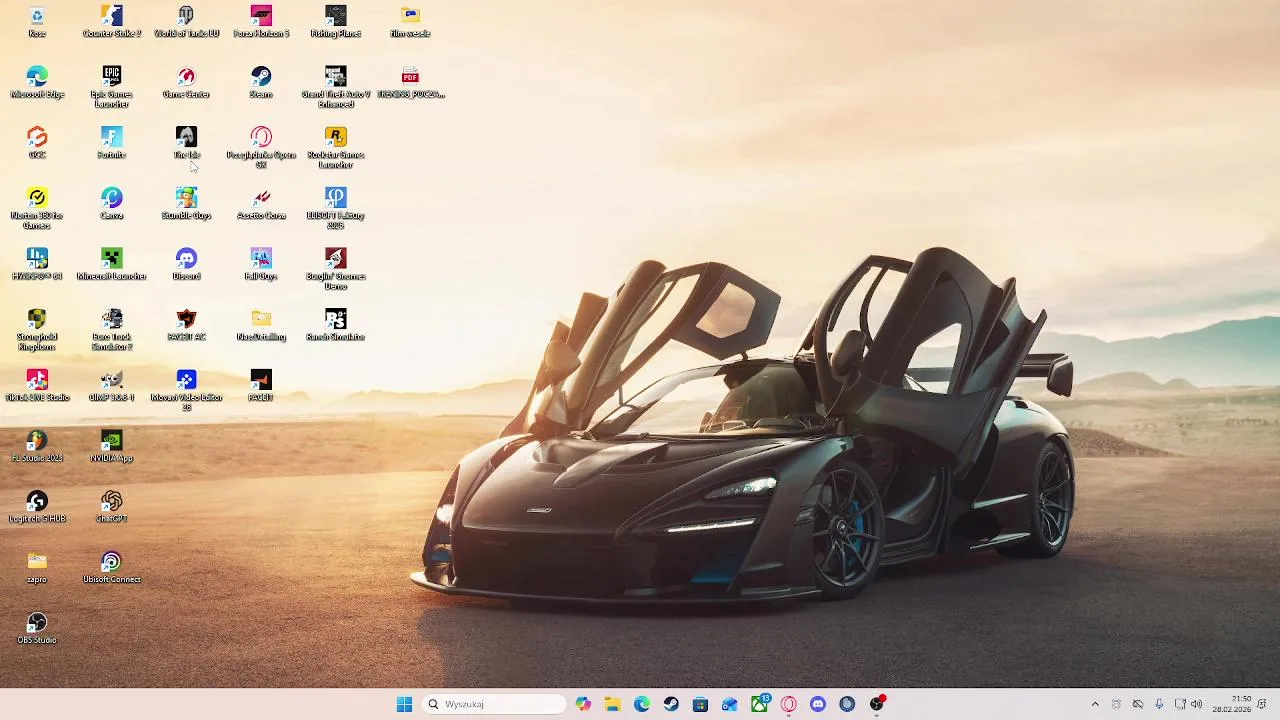
Task: Select the Fishing Planet shortcut
Action: (x=336, y=22)
